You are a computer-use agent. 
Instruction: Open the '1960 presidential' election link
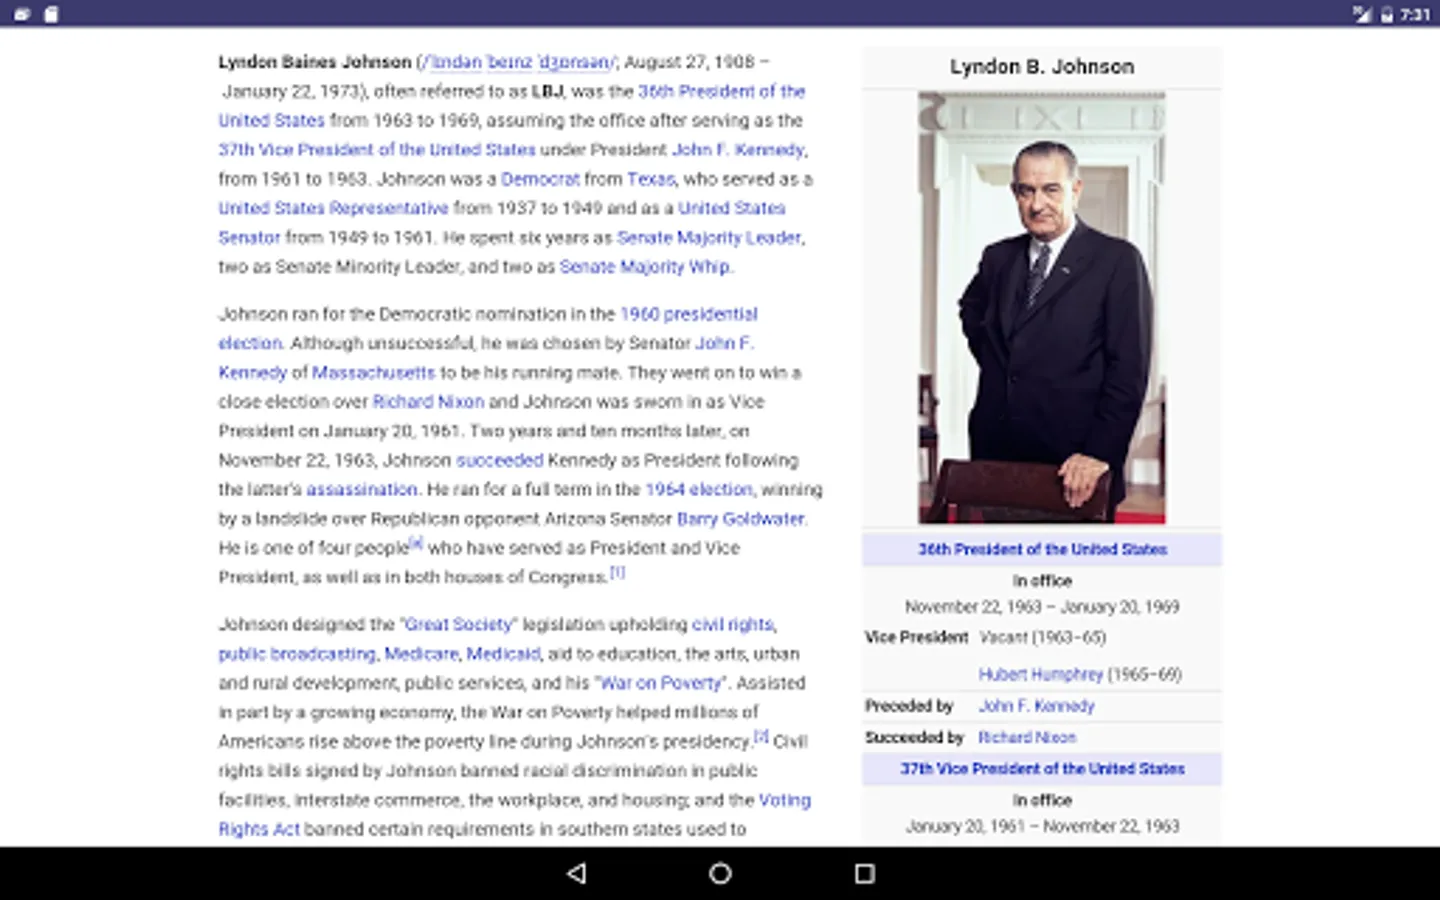click(x=689, y=314)
